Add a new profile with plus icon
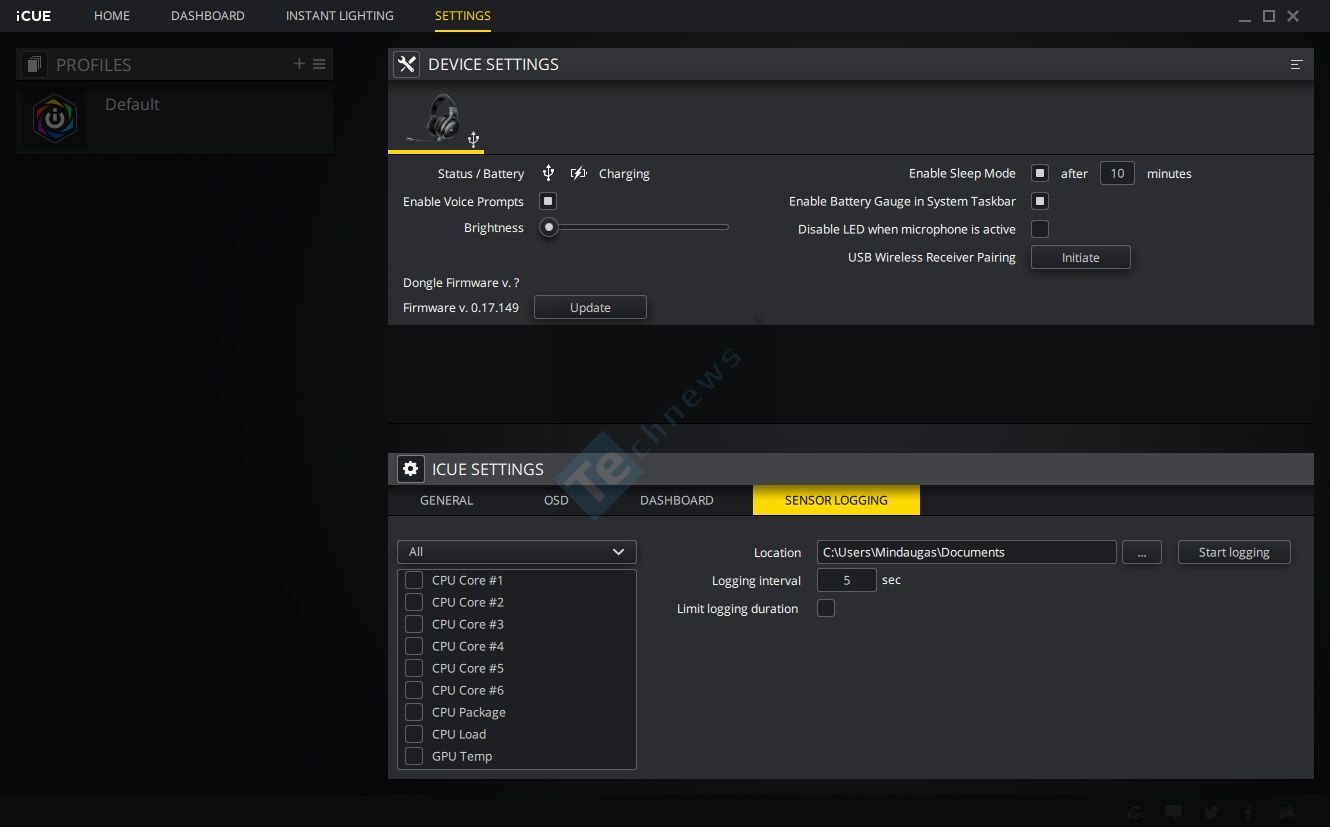 tap(299, 64)
